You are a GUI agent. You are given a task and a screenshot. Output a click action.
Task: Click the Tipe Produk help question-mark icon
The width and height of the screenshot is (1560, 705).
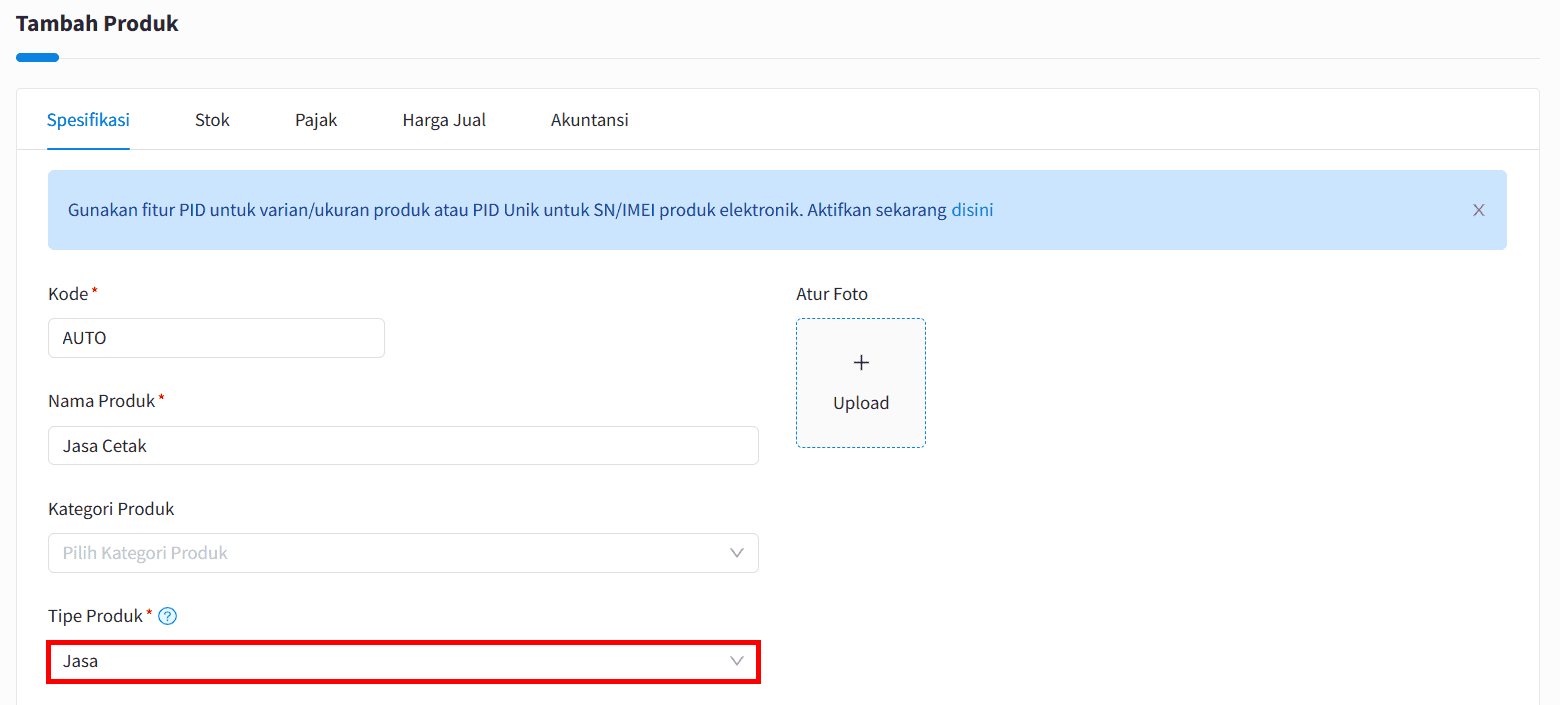(x=168, y=616)
